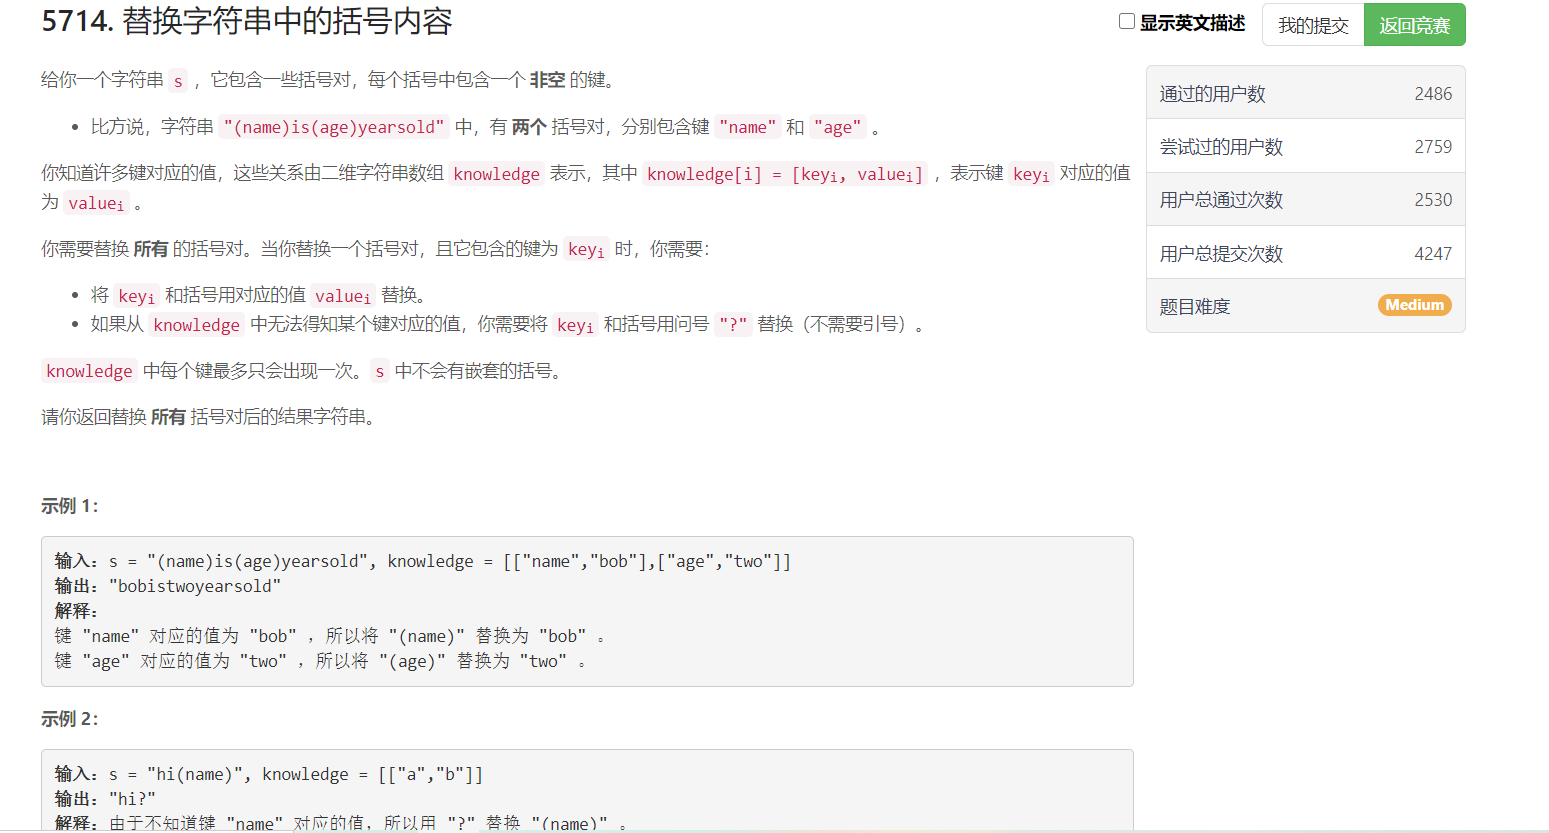Image resolution: width=1549 pixels, height=833 pixels.
Task: Click the orange Medium difficulty badge
Action: coord(1415,305)
